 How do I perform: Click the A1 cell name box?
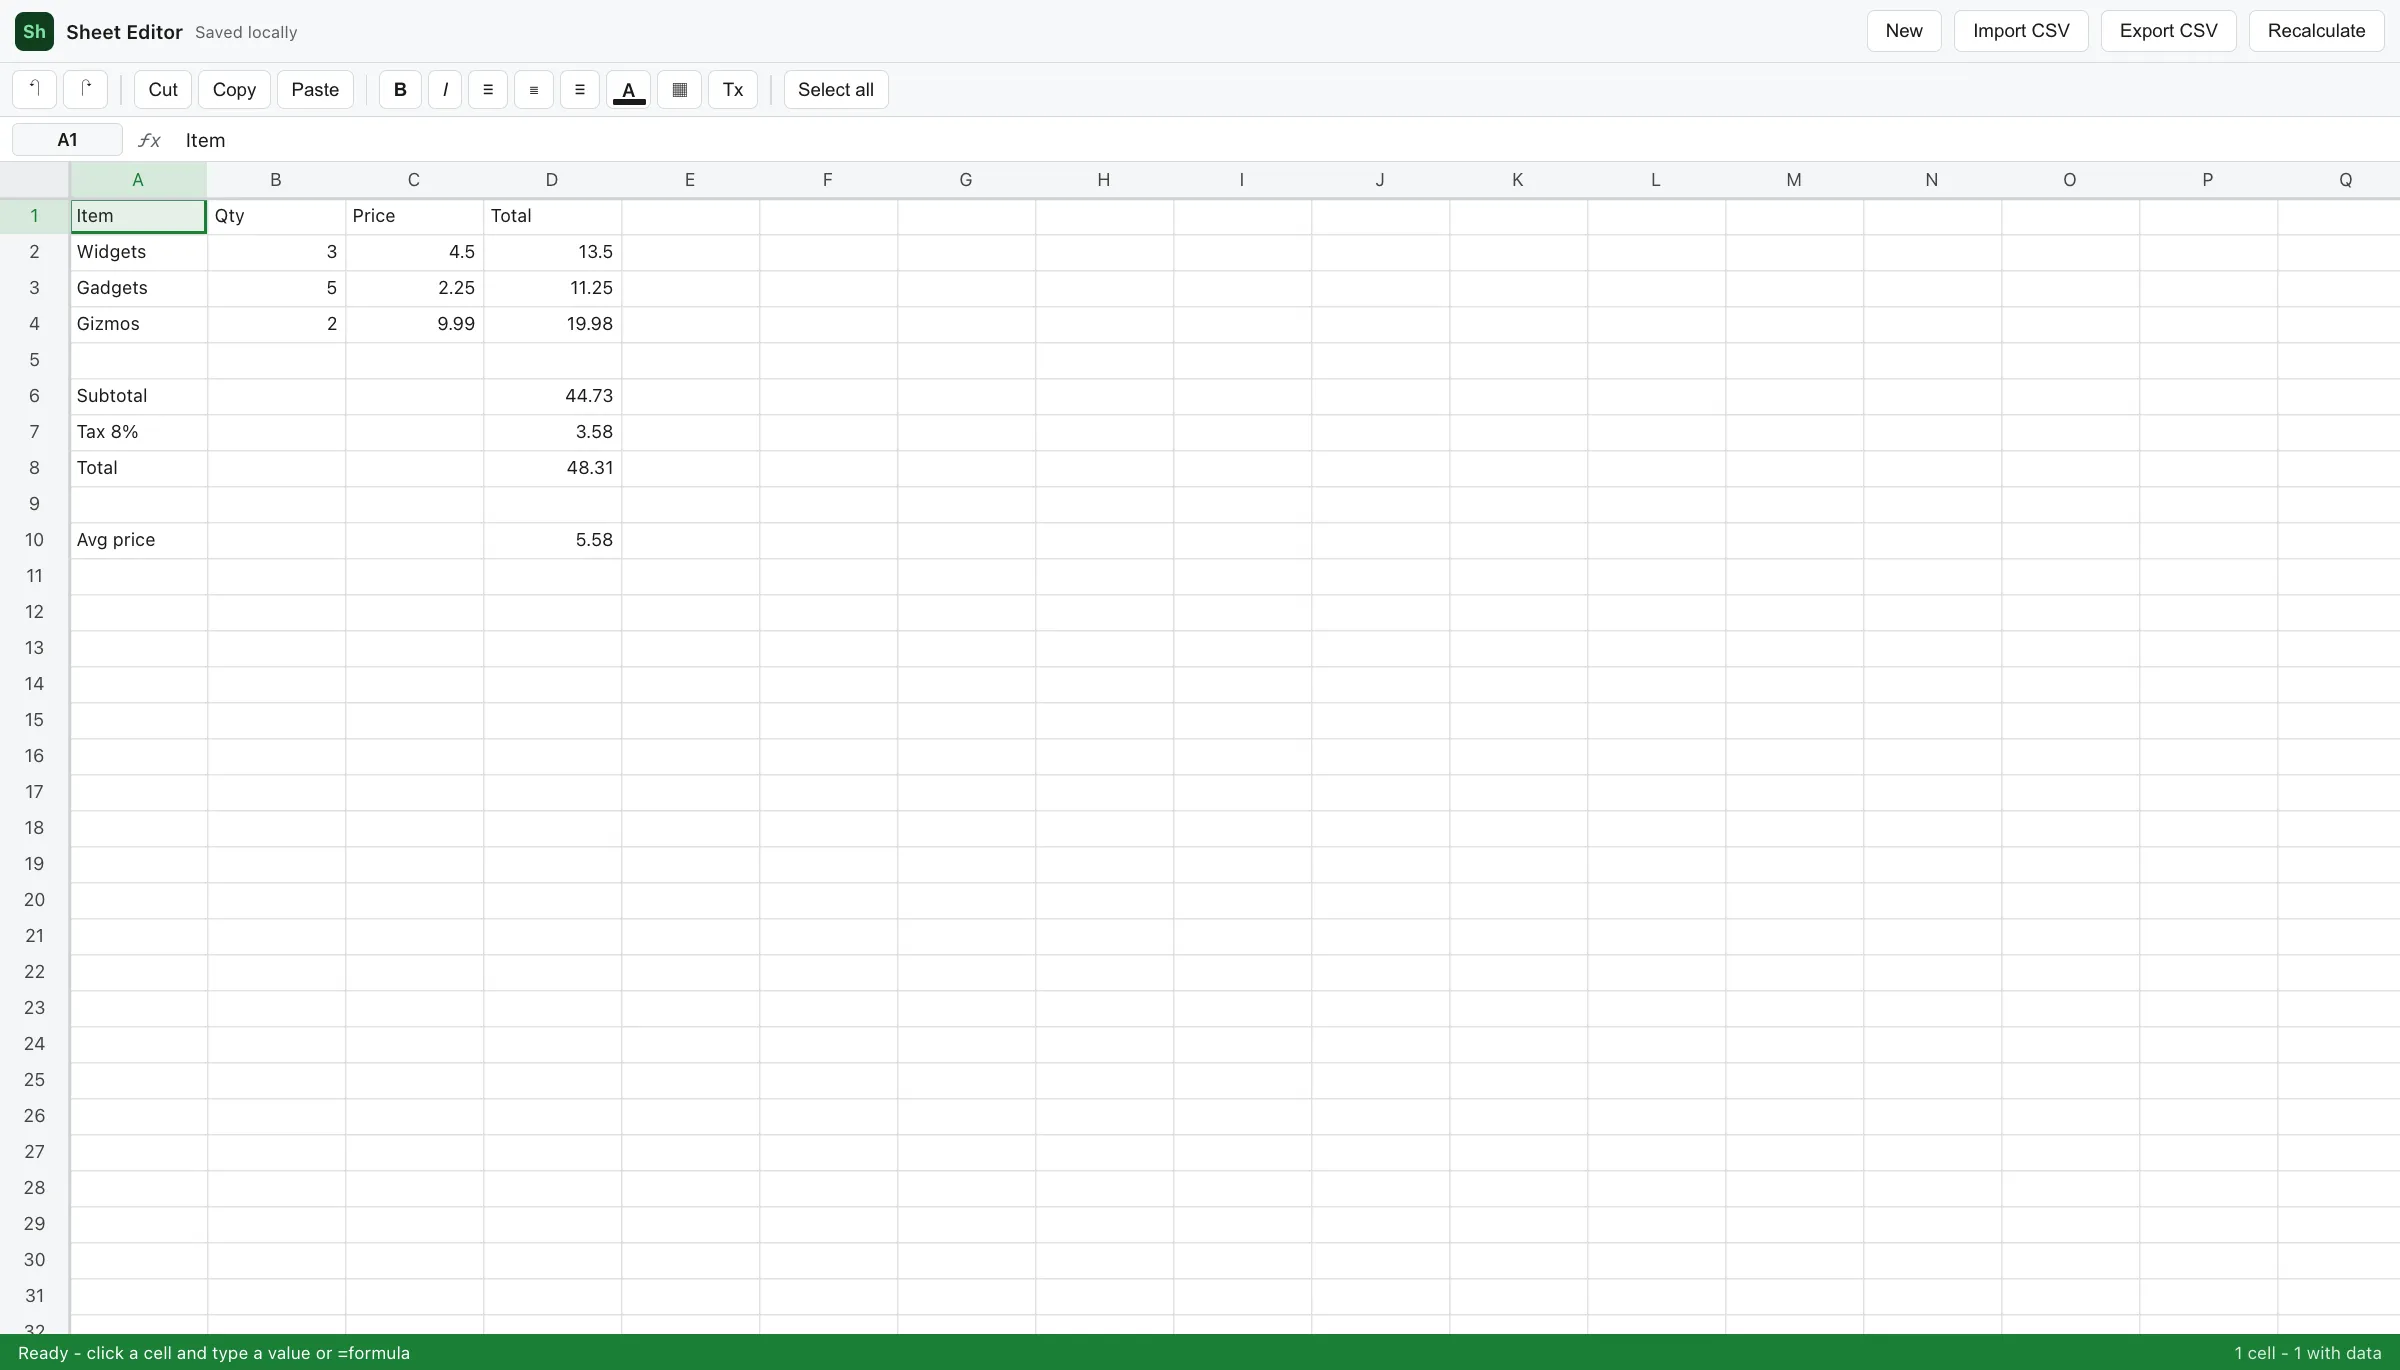67,140
